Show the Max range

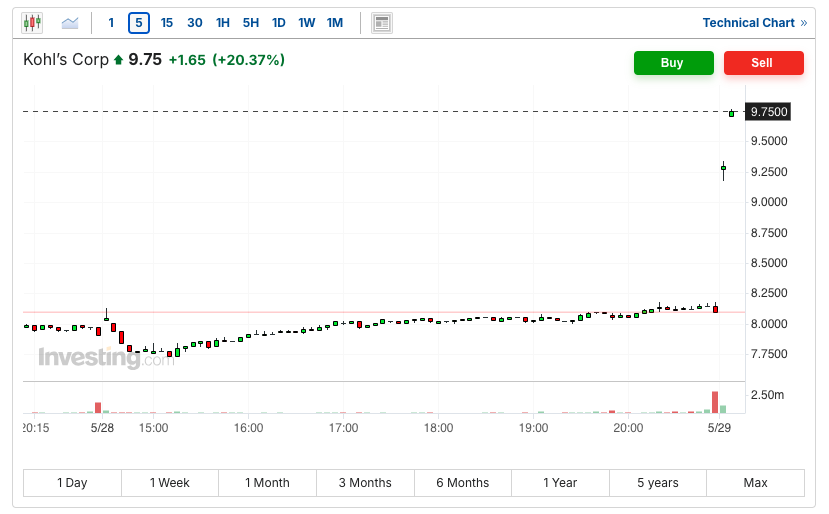click(x=756, y=483)
